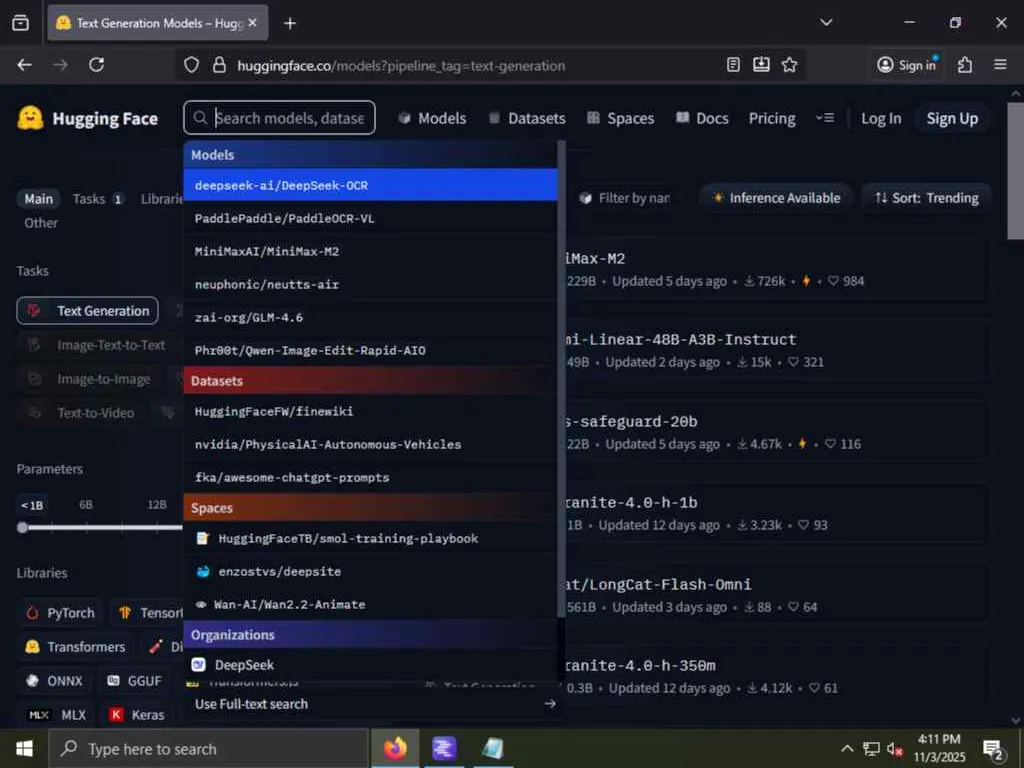
Task: Click the Text Generation task icon
Action: 34,311
